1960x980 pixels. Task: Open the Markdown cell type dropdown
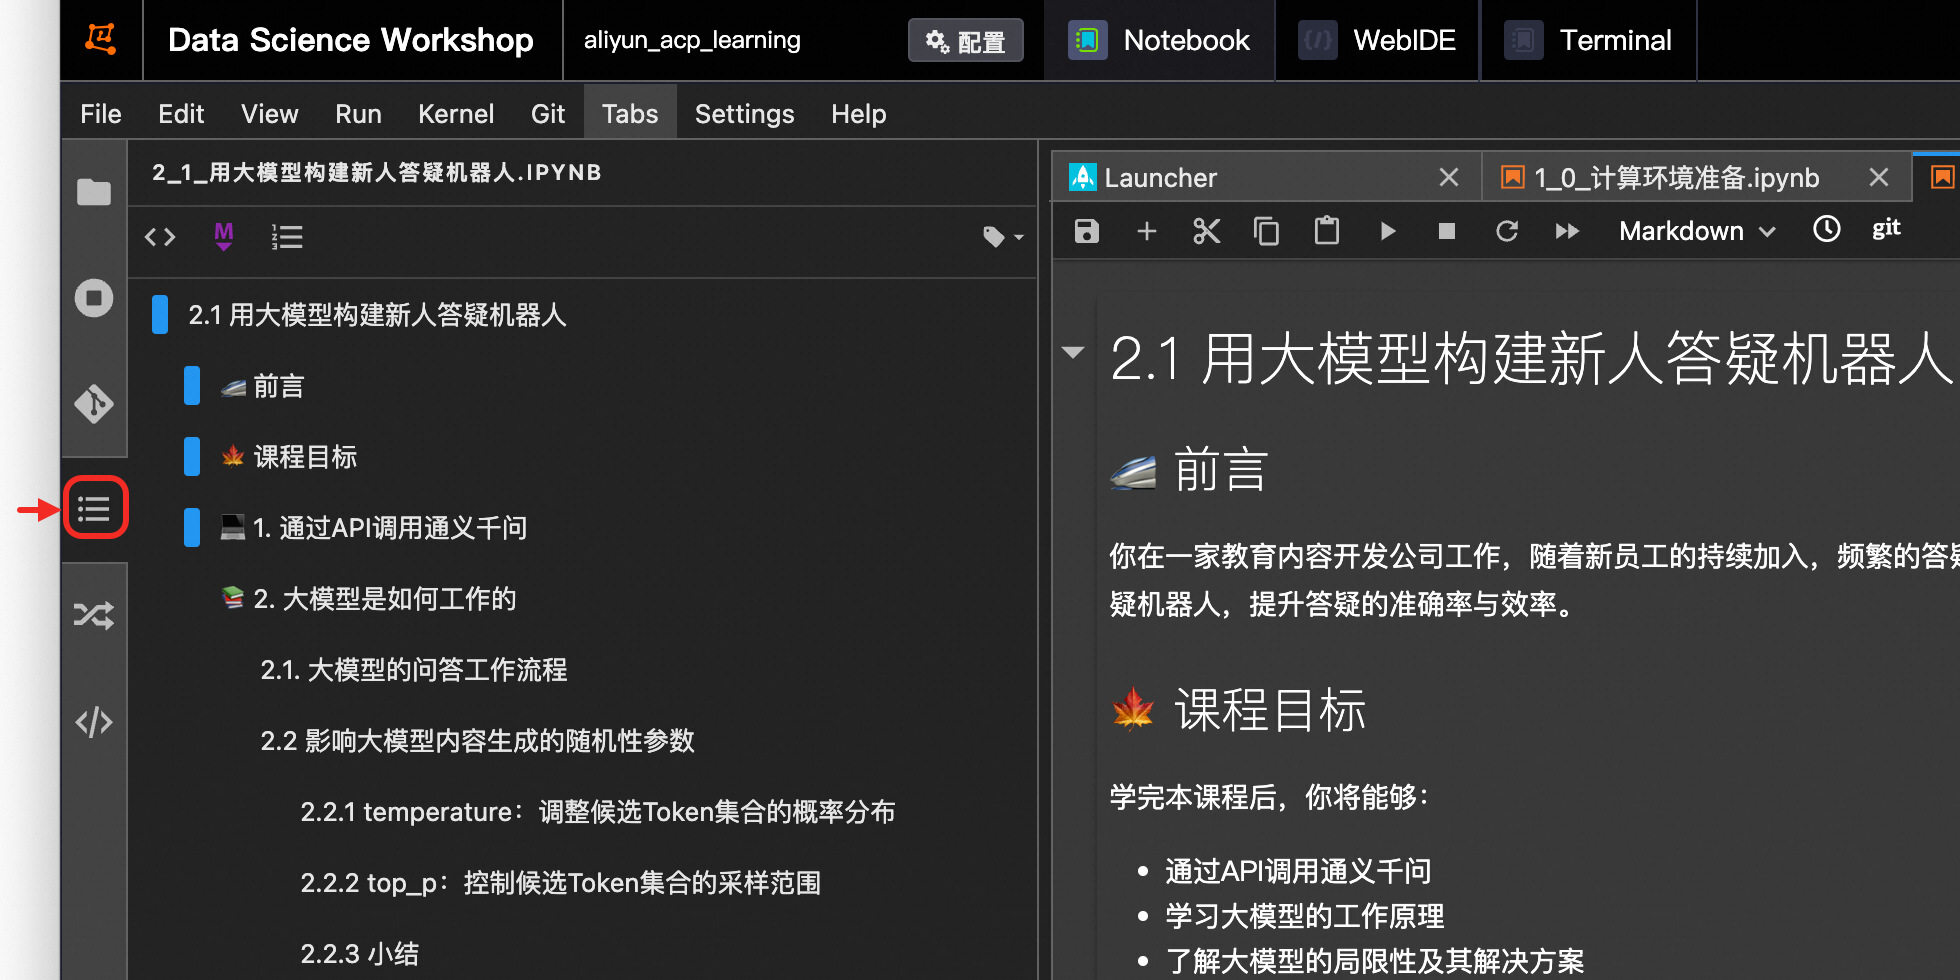click(x=1697, y=231)
